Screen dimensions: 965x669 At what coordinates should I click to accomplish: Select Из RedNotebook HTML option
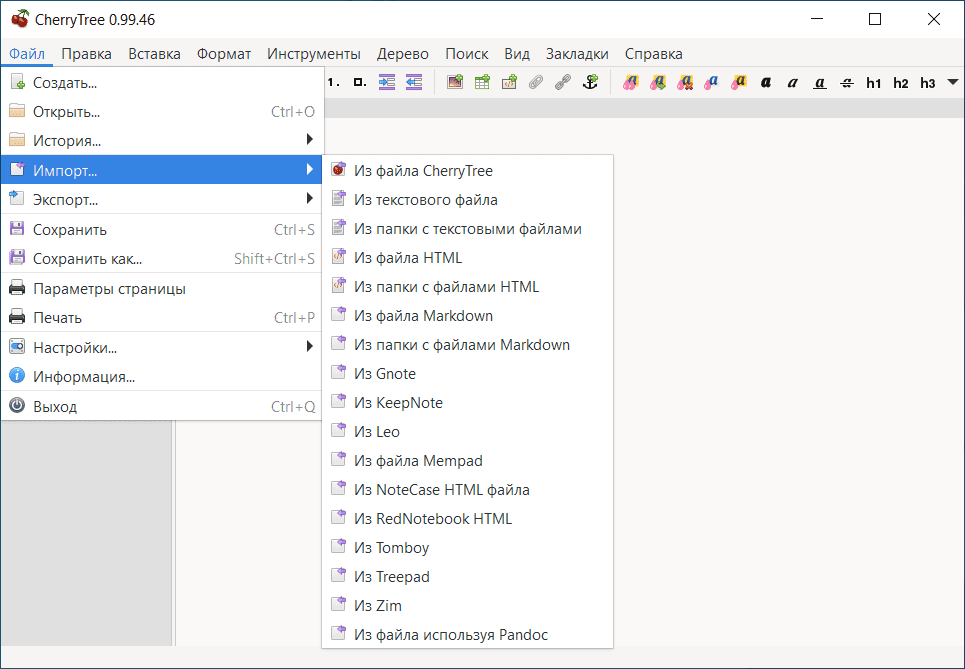coord(468,518)
